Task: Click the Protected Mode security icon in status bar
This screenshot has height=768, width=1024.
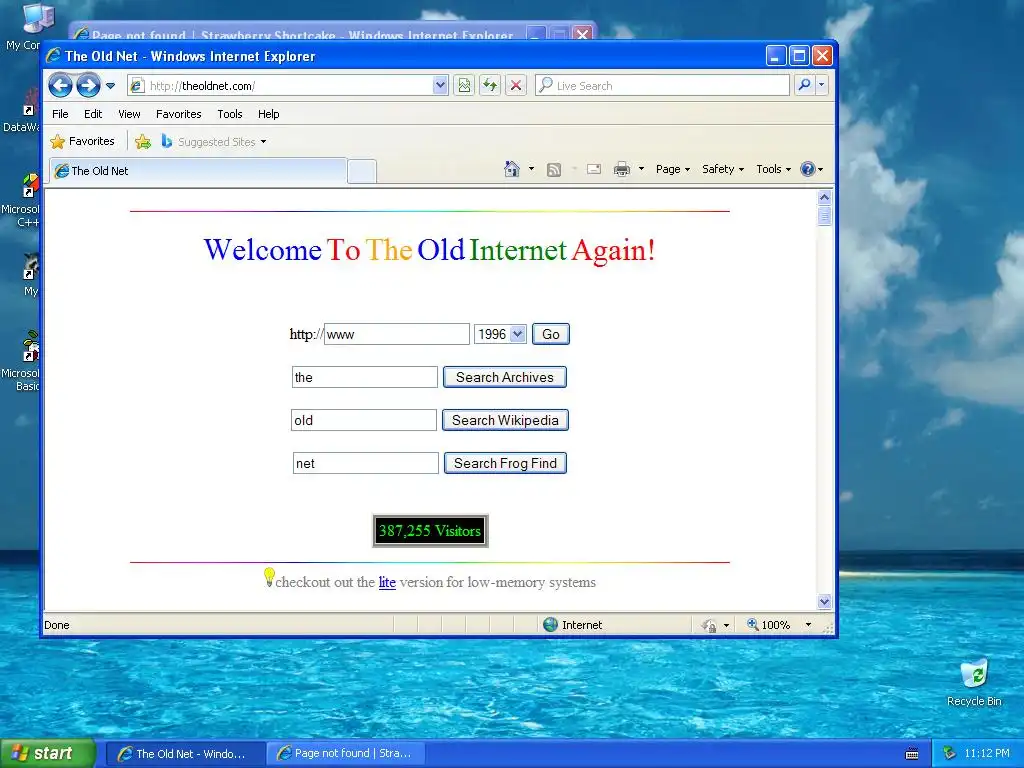Action: pyautogui.click(x=709, y=626)
